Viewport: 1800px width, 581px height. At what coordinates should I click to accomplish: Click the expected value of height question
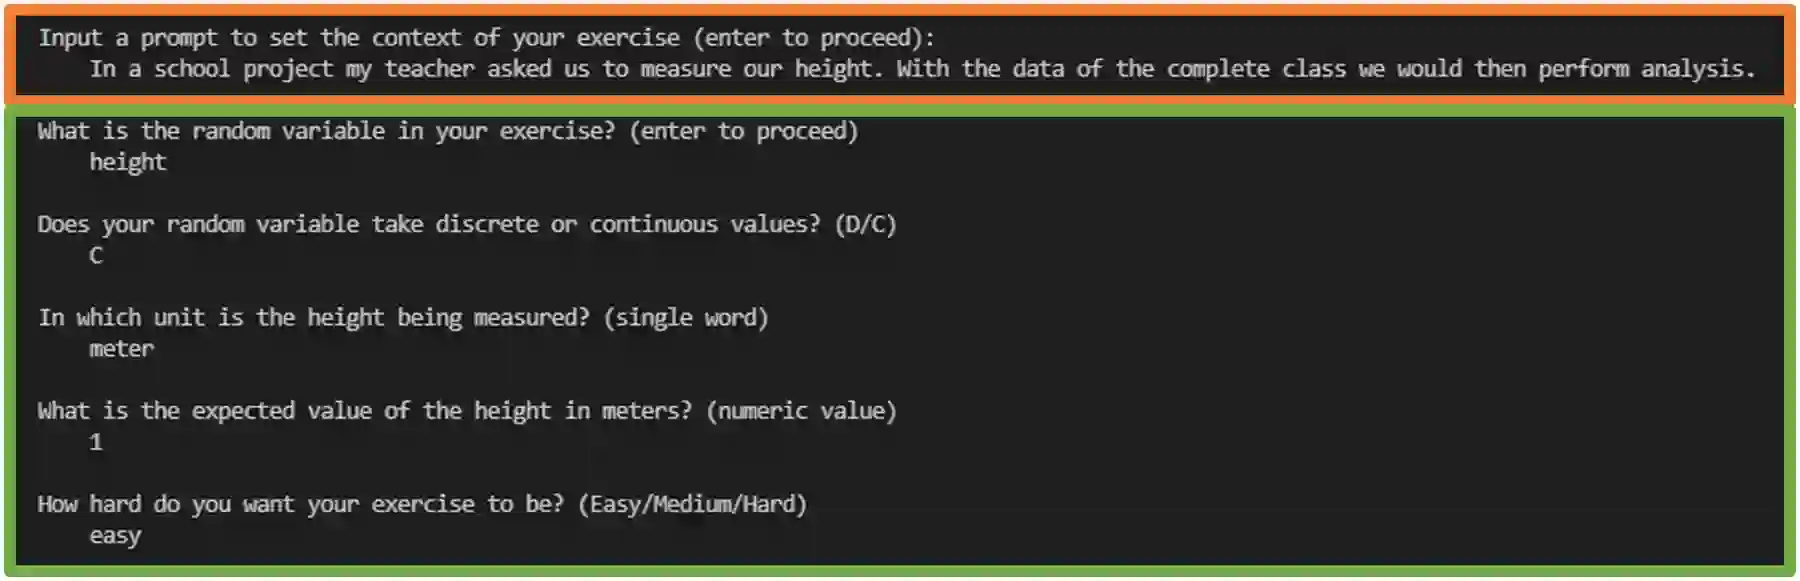click(364, 411)
